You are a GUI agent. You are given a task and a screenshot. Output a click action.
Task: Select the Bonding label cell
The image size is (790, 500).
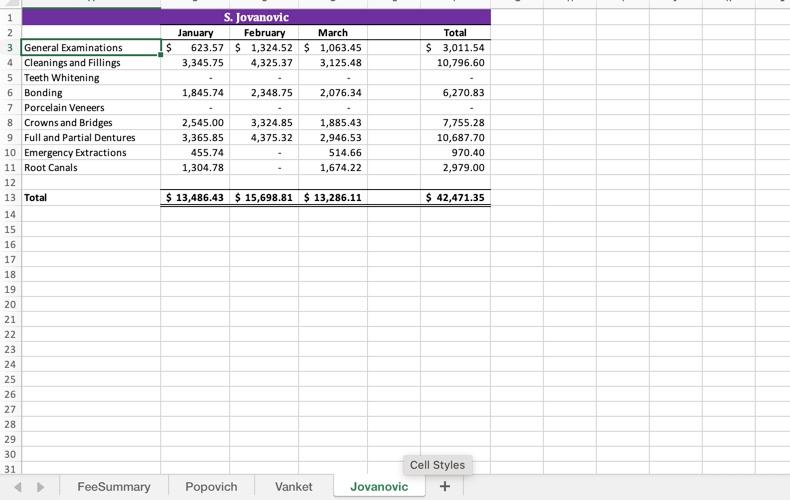91,93
